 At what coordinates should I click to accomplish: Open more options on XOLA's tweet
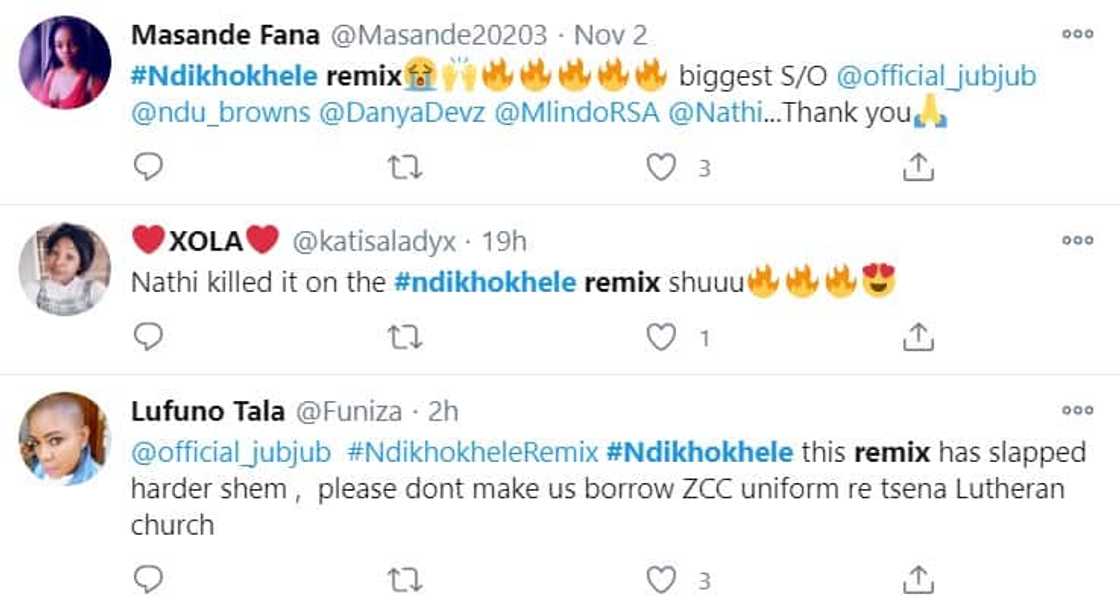pyautogui.click(x=1077, y=240)
